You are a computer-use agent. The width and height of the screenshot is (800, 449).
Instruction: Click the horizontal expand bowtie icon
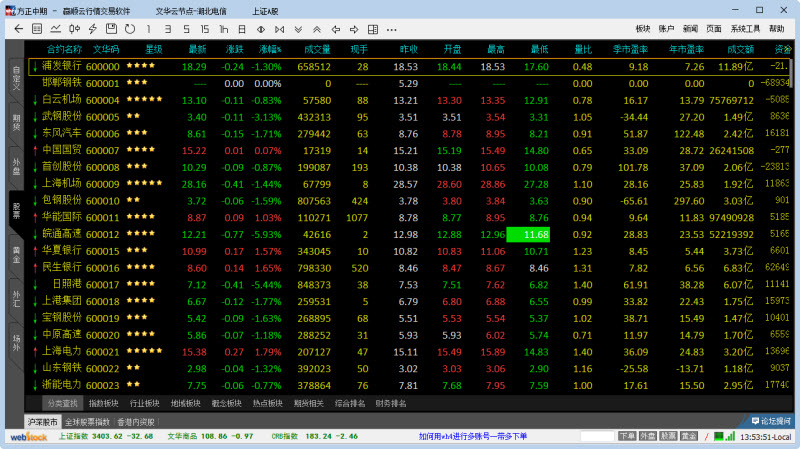(280, 29)
